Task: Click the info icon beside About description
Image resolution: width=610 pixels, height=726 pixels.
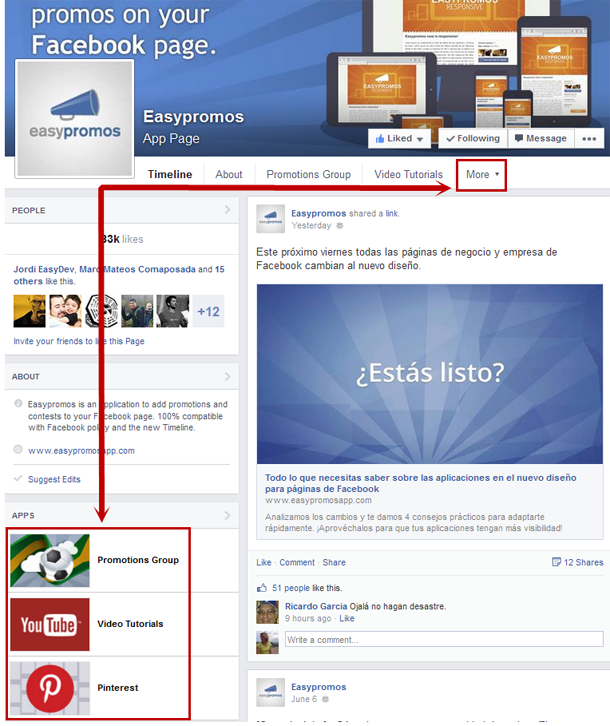Action: (18, 403)
